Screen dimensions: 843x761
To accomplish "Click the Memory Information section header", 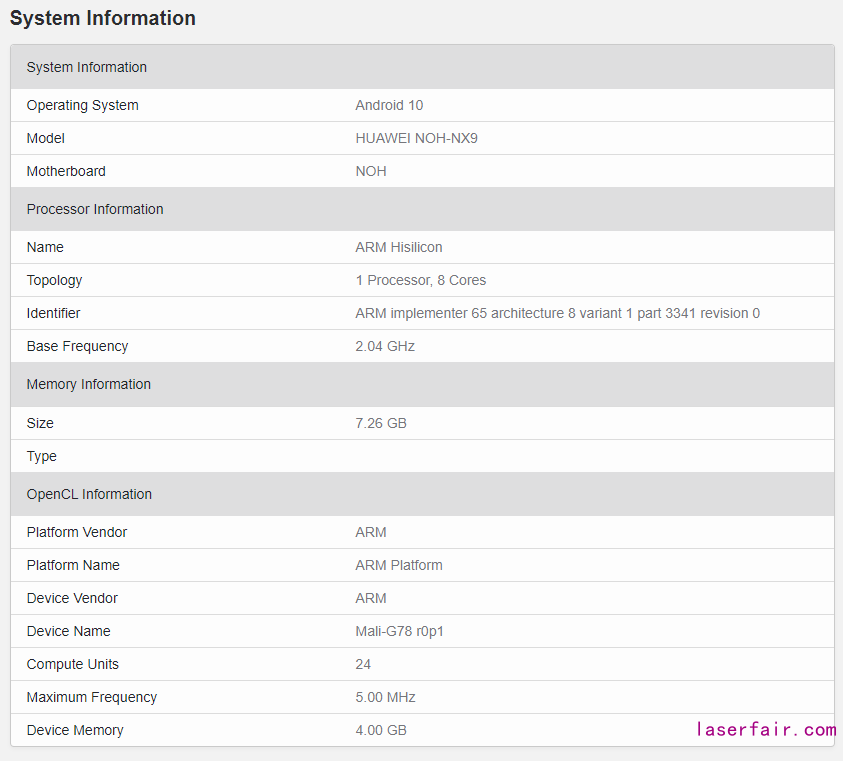I will pos(89,384).
